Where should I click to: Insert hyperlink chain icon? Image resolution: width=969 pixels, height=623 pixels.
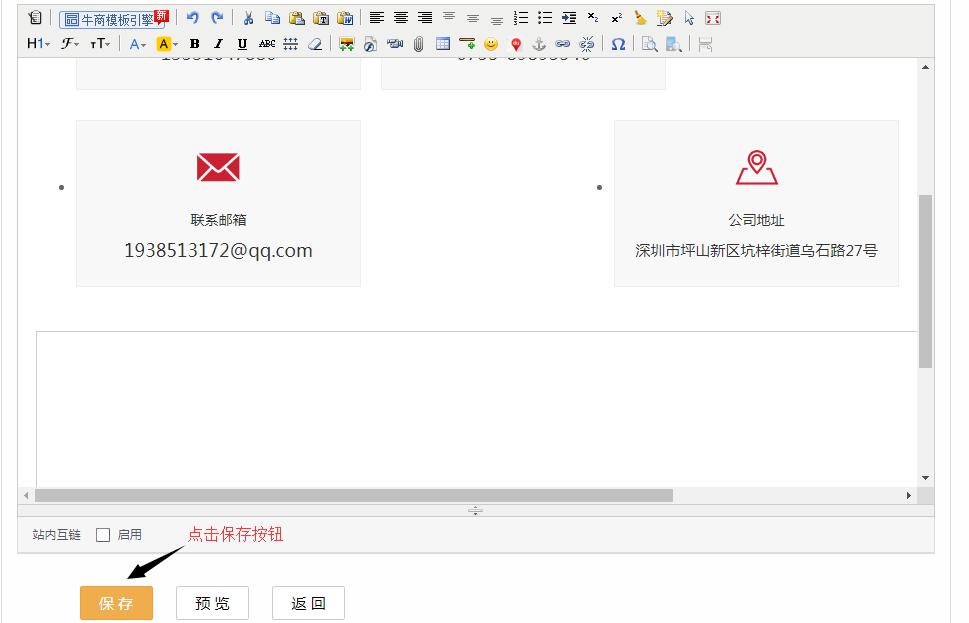[562, 43]
